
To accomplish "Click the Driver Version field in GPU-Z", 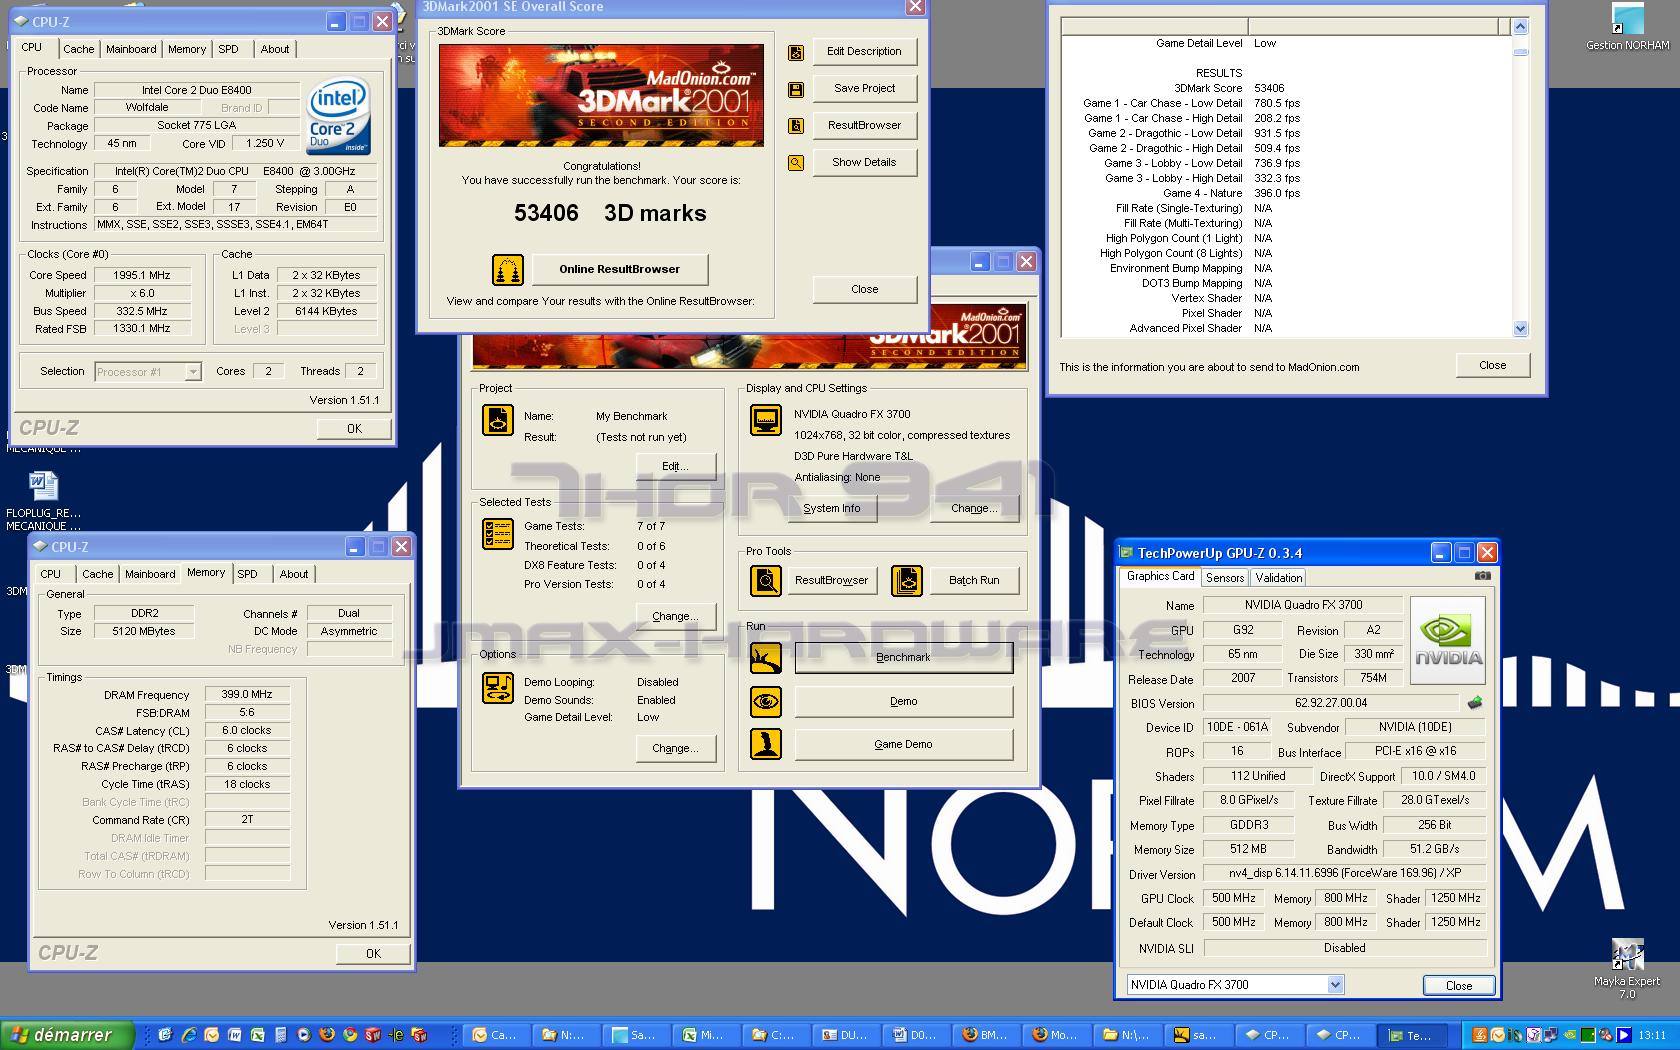I will tap(1344, 874).
